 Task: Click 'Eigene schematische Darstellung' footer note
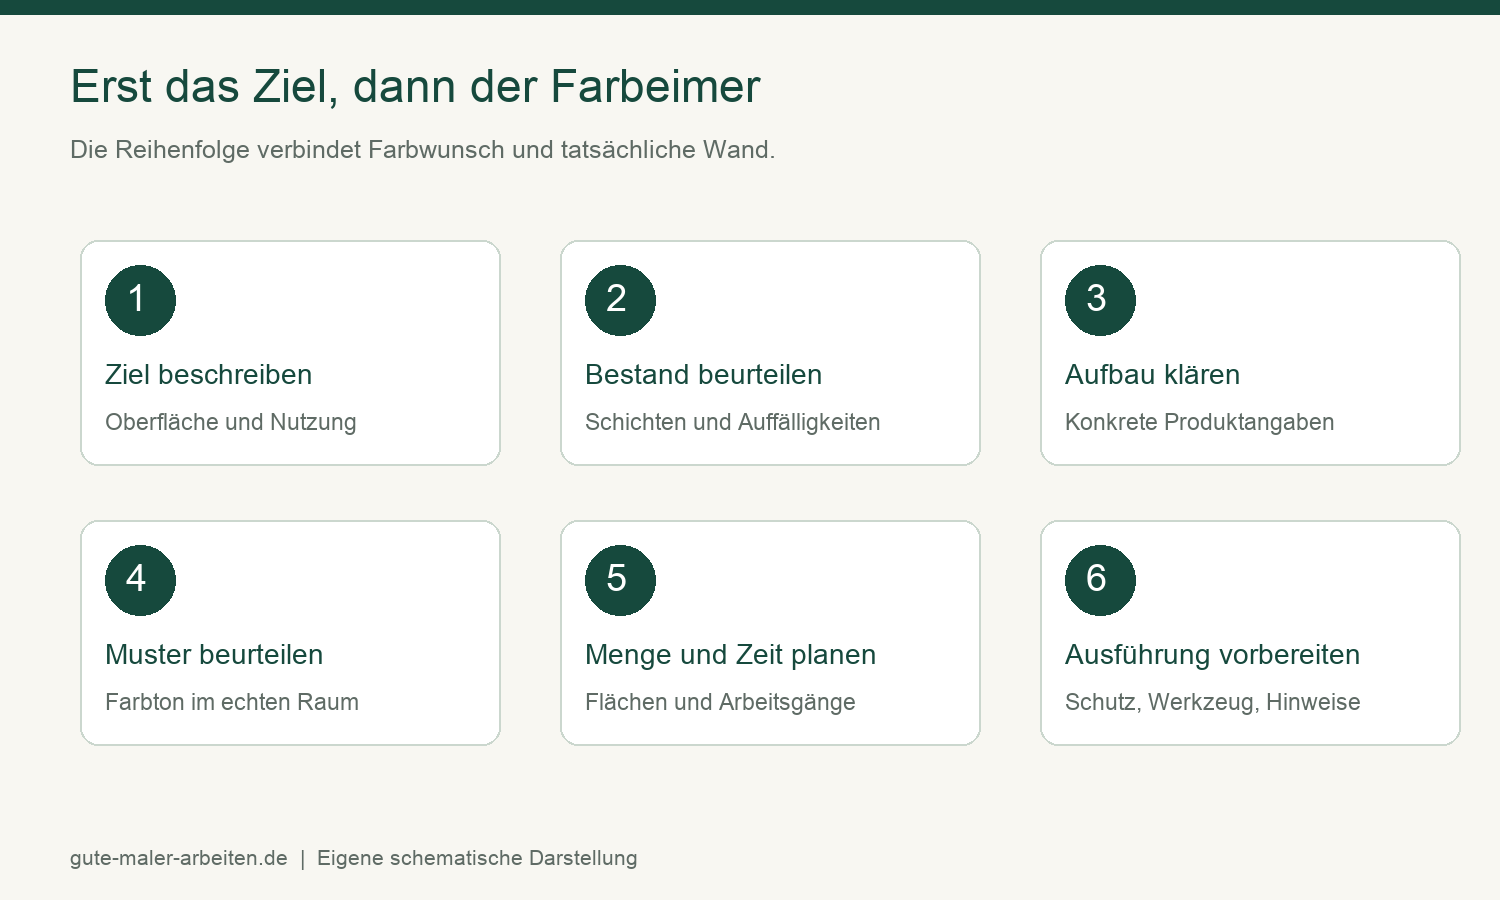click(477, 858)
